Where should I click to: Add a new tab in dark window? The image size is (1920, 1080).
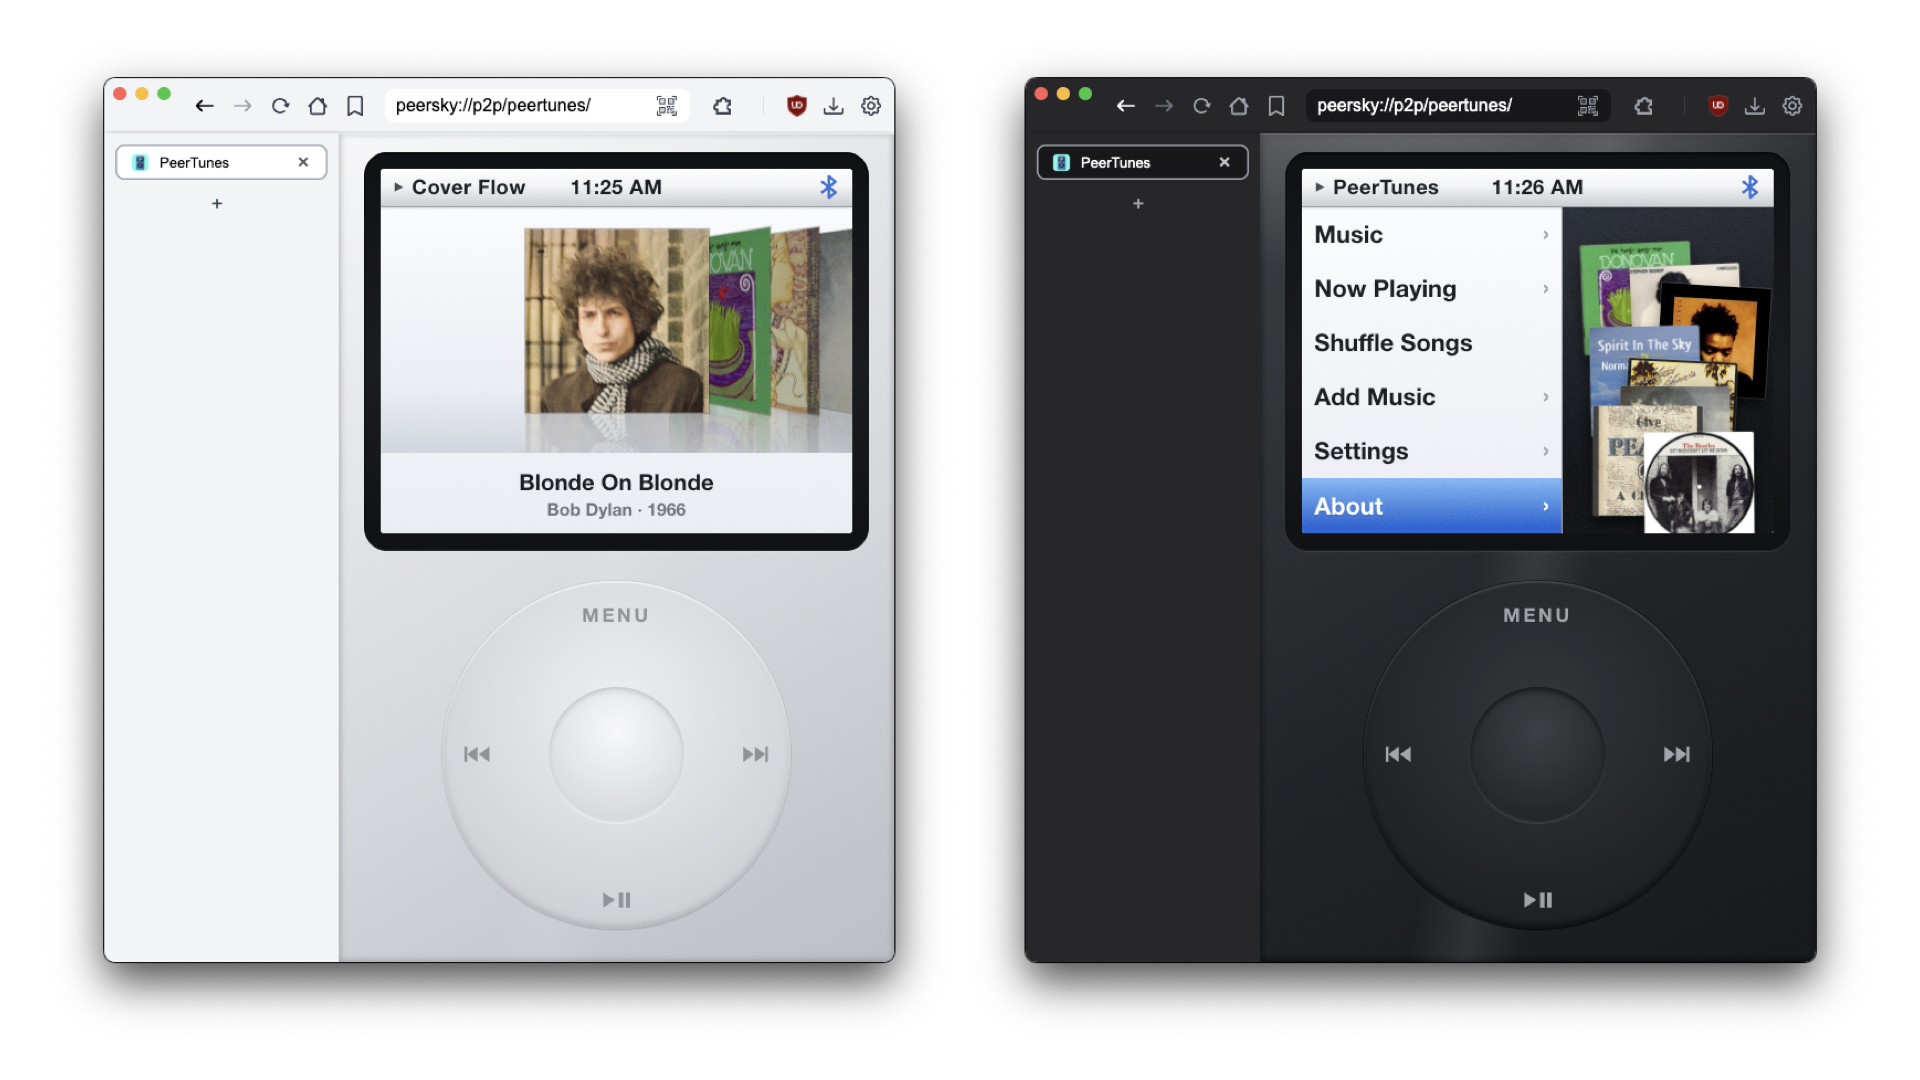pos(1138,204)
